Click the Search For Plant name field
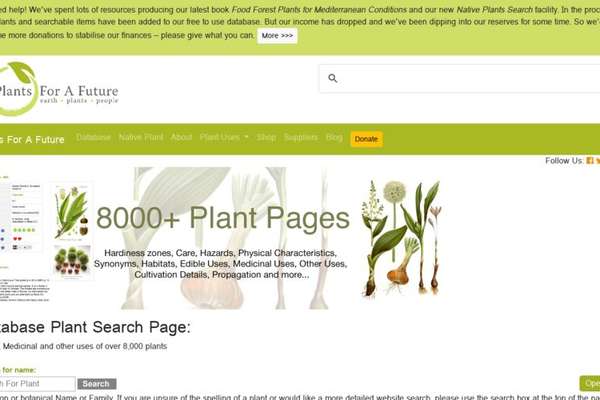Screen dimensions: 600x400 click(x=38, y=384)
